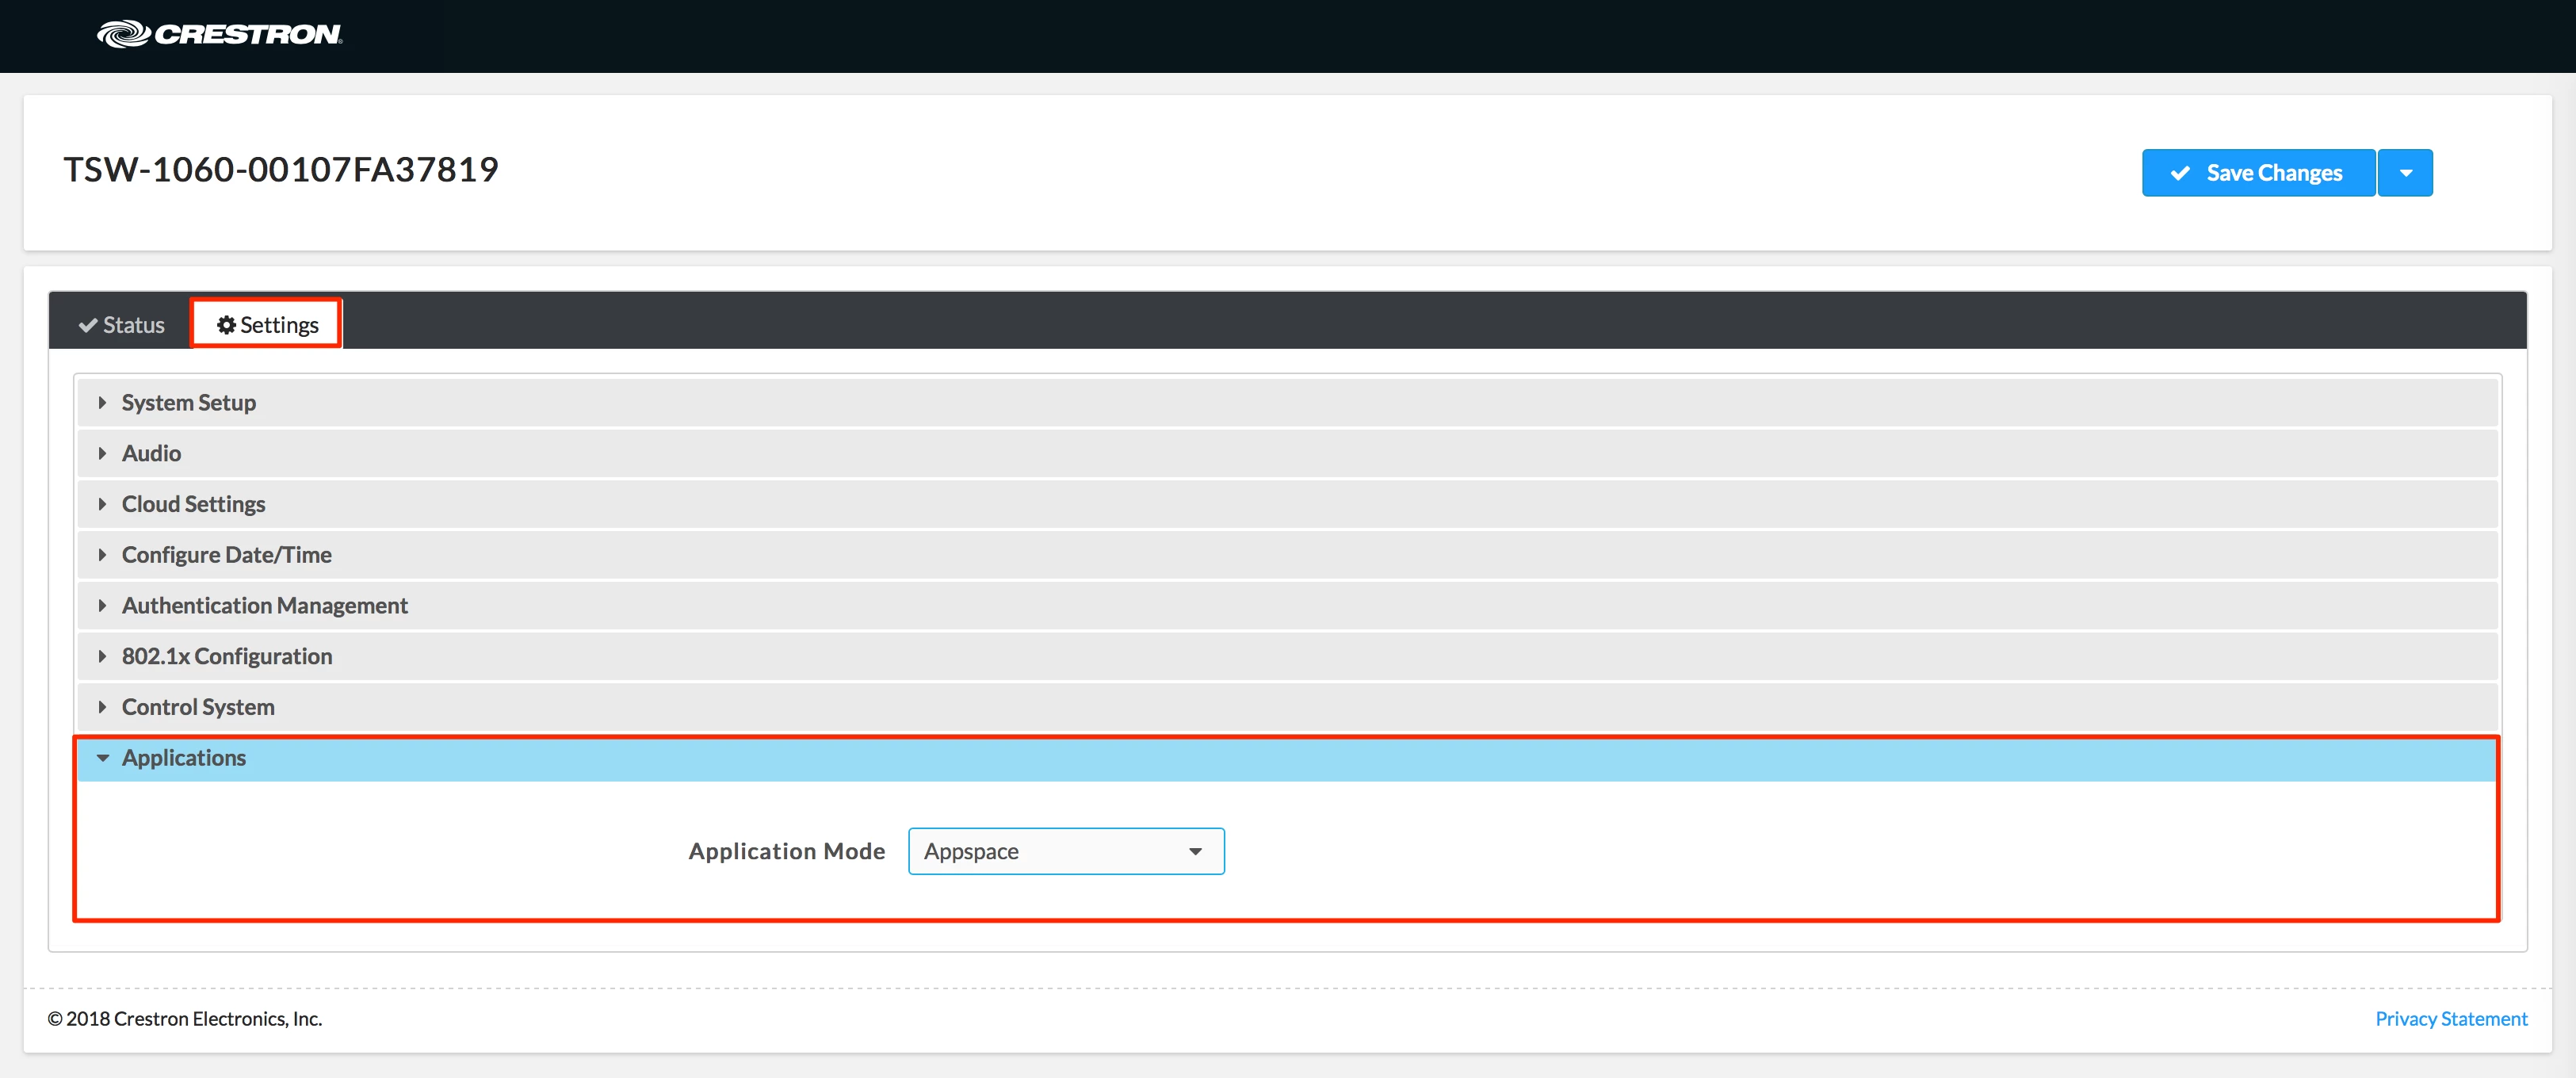Expand the System Setup section
The height and width of the screenshot is (1078, 2576).
click(189, 403)
